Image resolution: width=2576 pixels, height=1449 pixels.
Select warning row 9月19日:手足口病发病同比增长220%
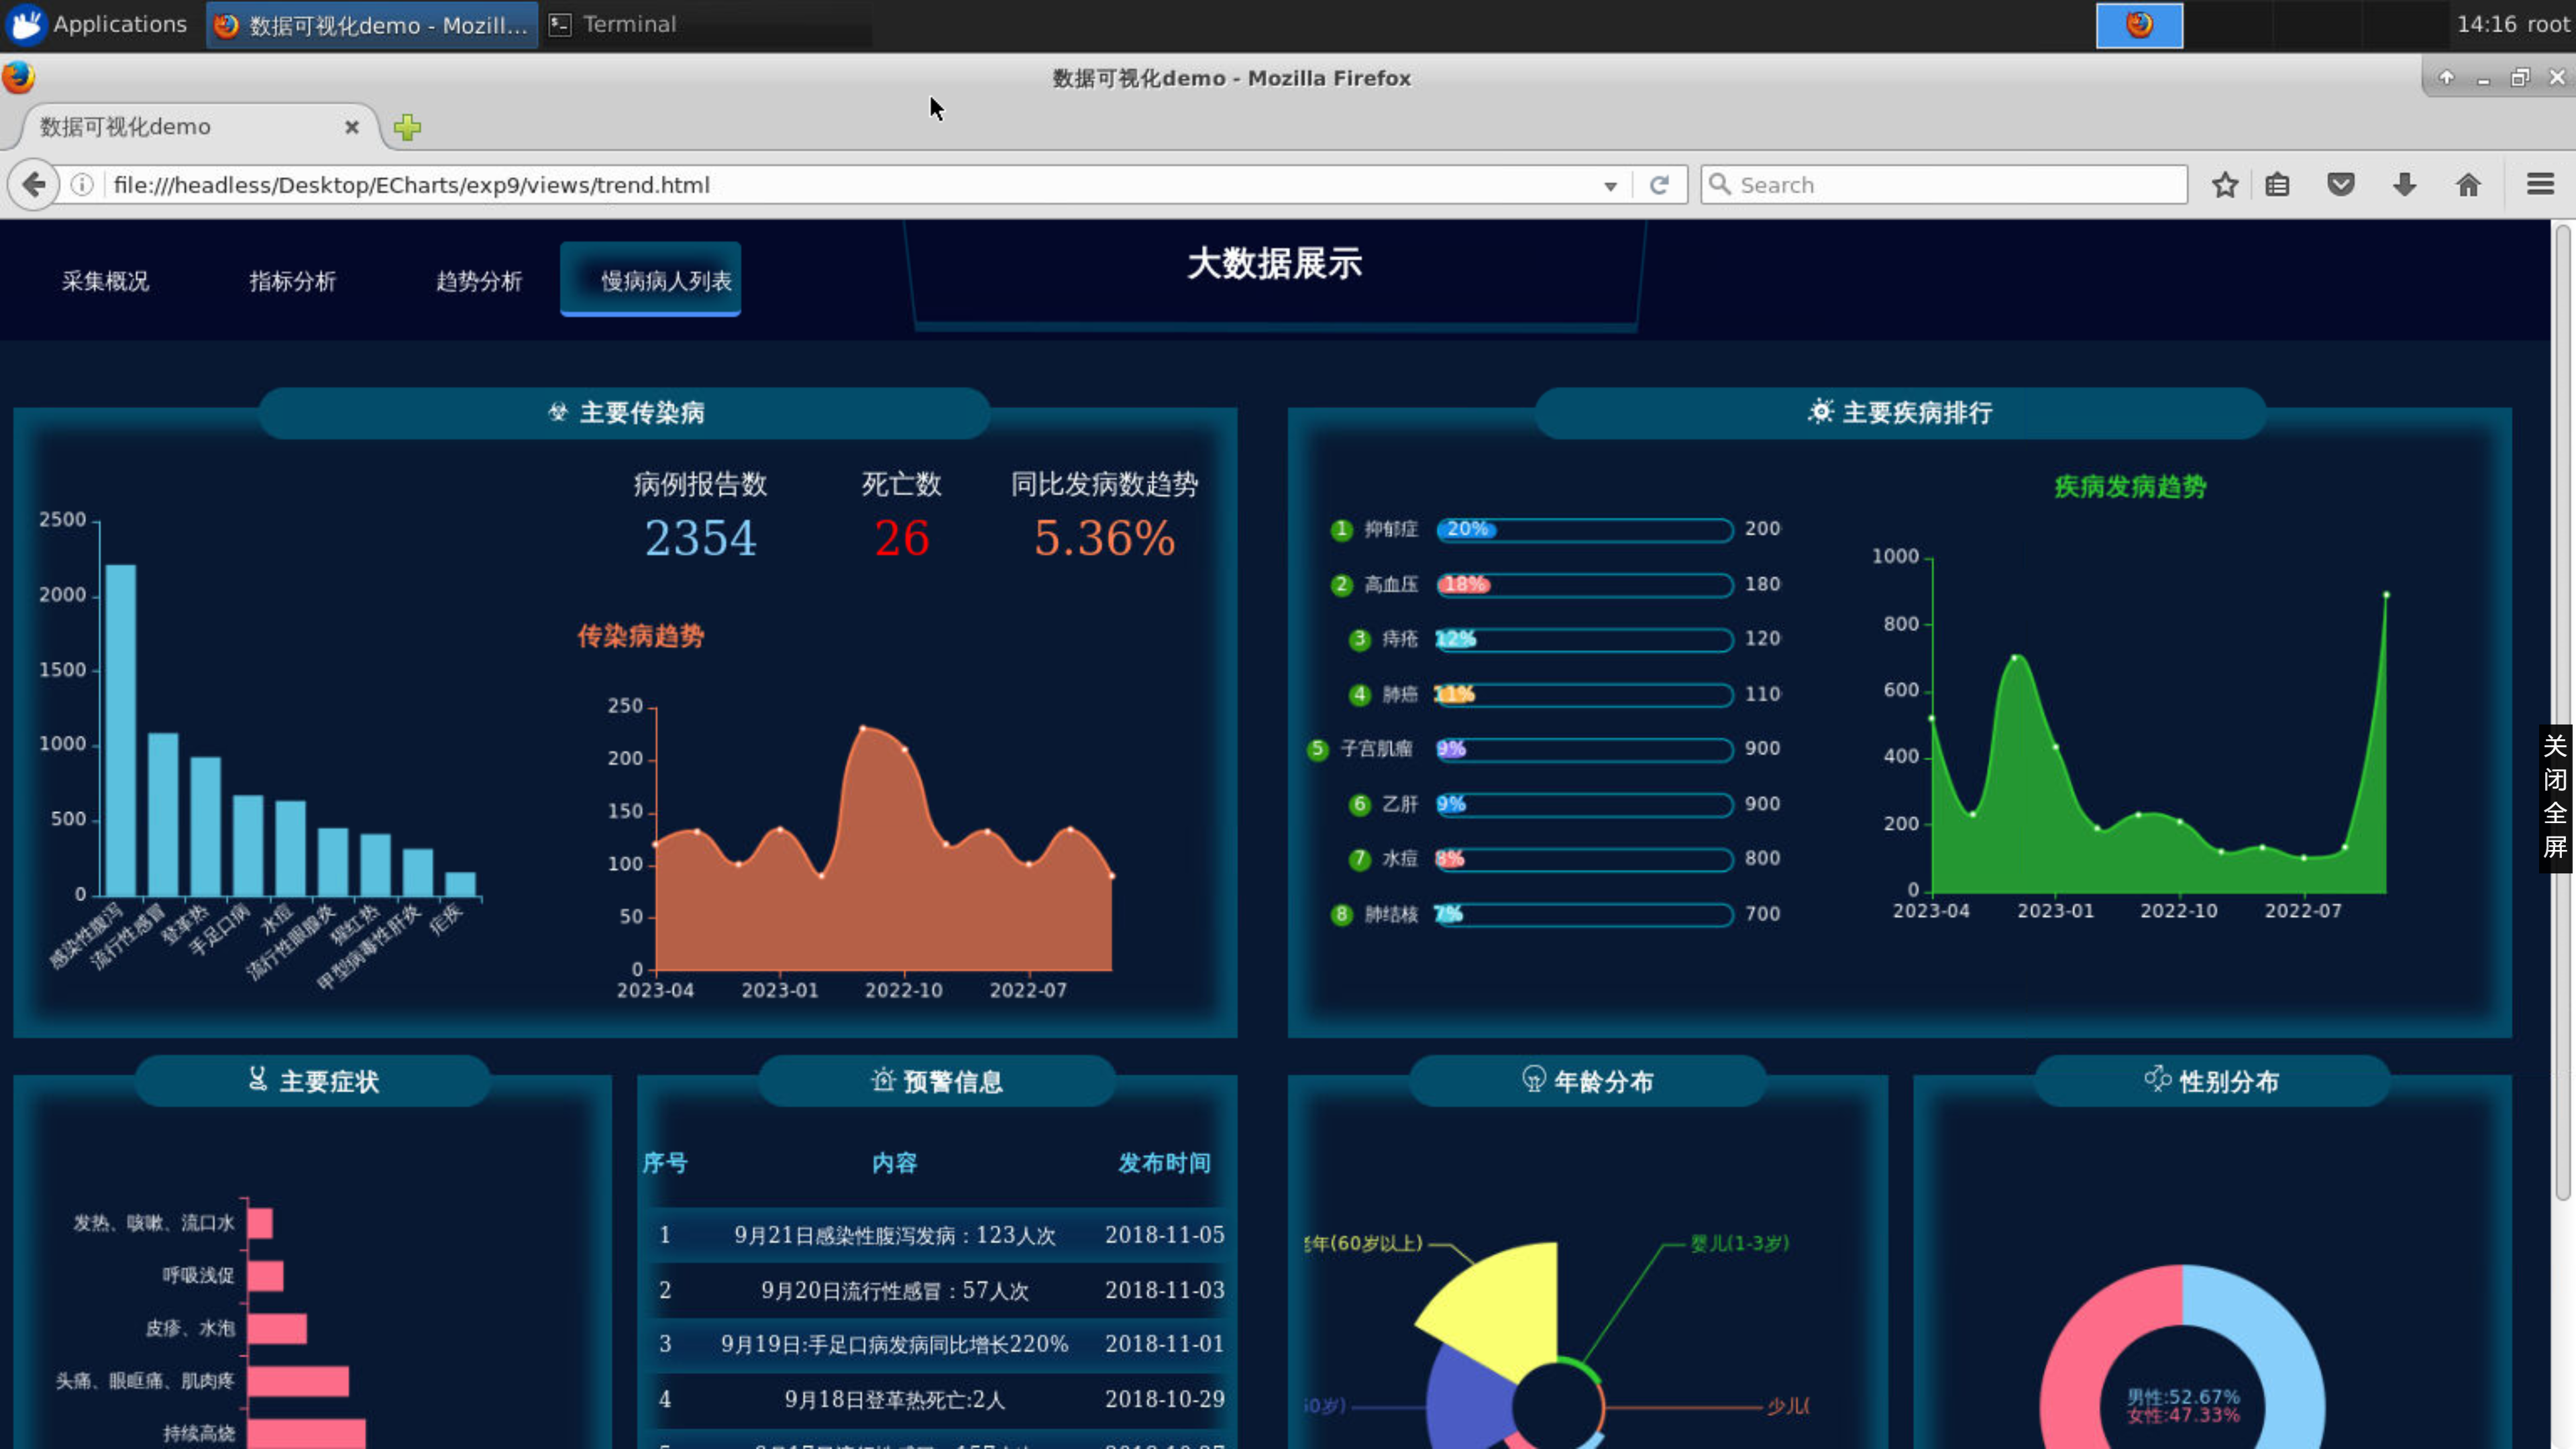pos(937,1344)
